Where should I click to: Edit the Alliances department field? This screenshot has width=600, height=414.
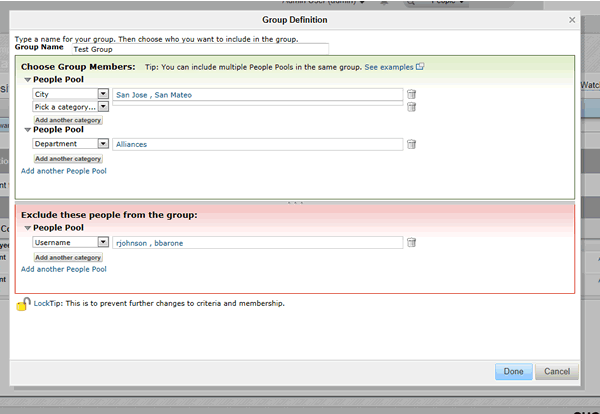[x=258, y=144]
